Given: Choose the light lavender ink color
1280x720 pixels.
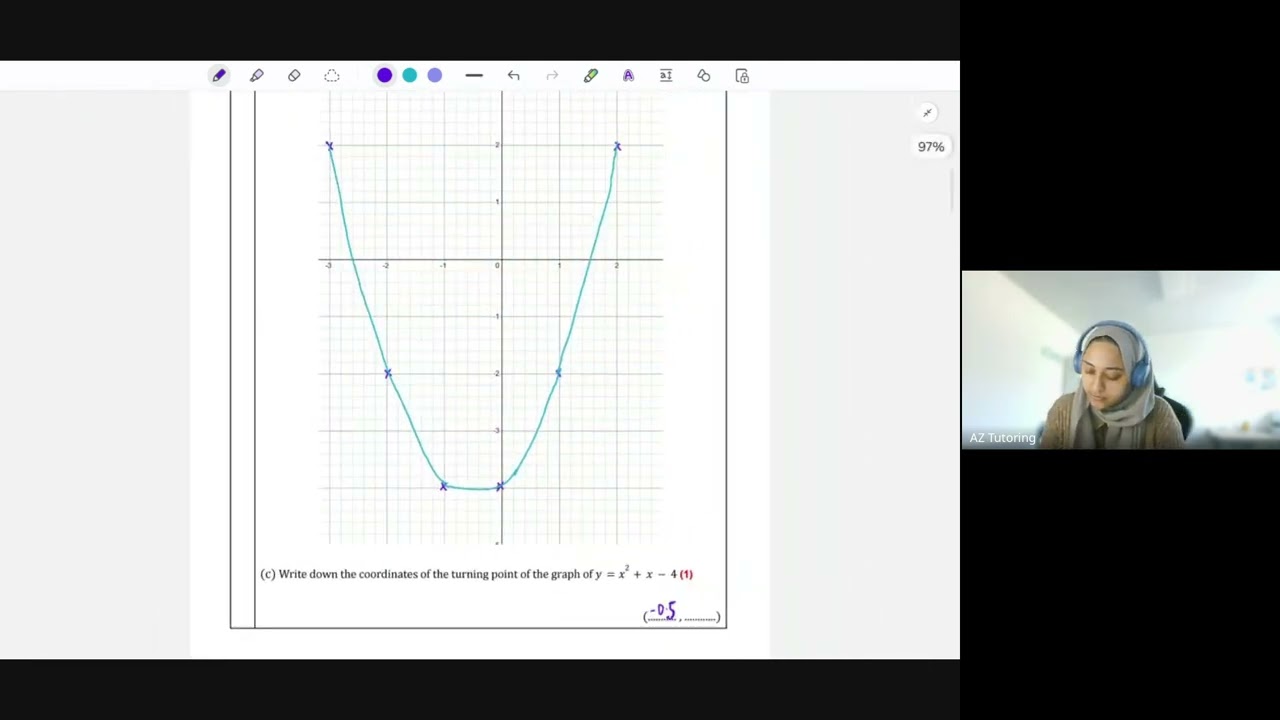Looking at the screenshot, I should click(435, 76).
